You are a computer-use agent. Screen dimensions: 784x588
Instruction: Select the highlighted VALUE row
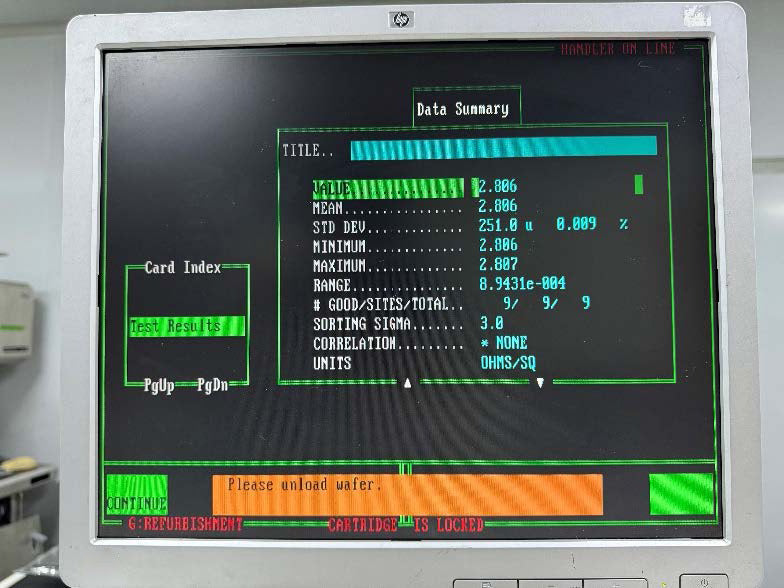click(388, 188)
